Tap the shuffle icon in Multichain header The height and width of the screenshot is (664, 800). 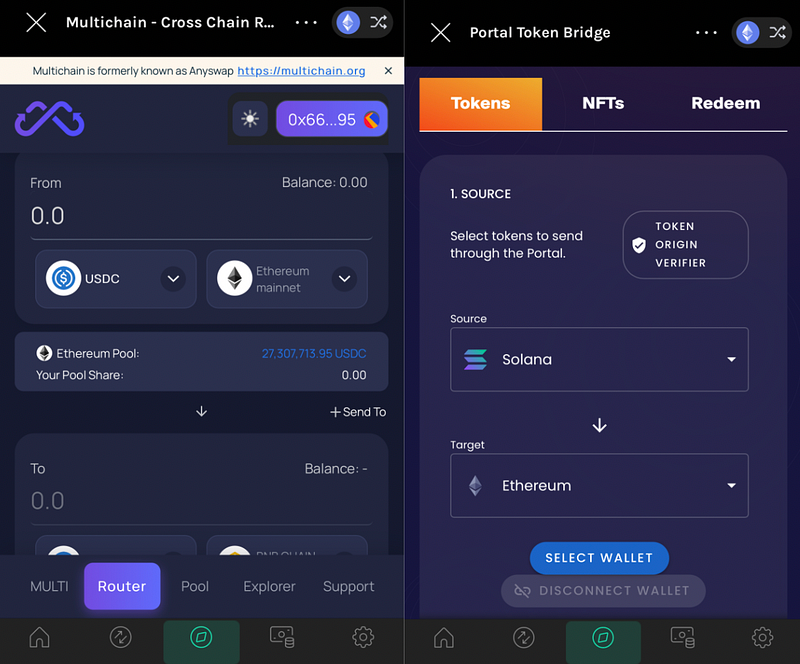(x=378, y=22)
